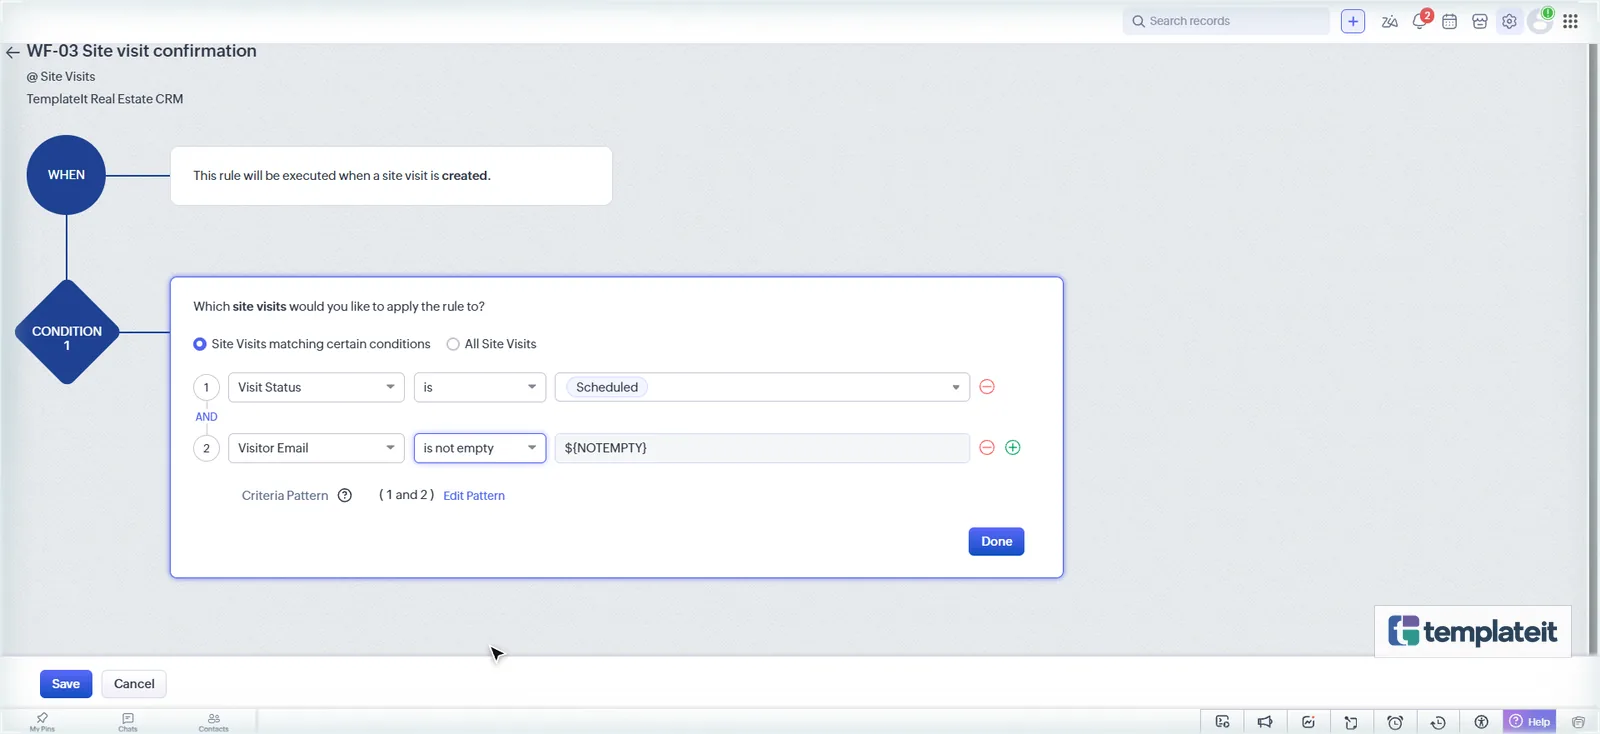Open the screen recording icon in bottom bar

click(1222, 722)
